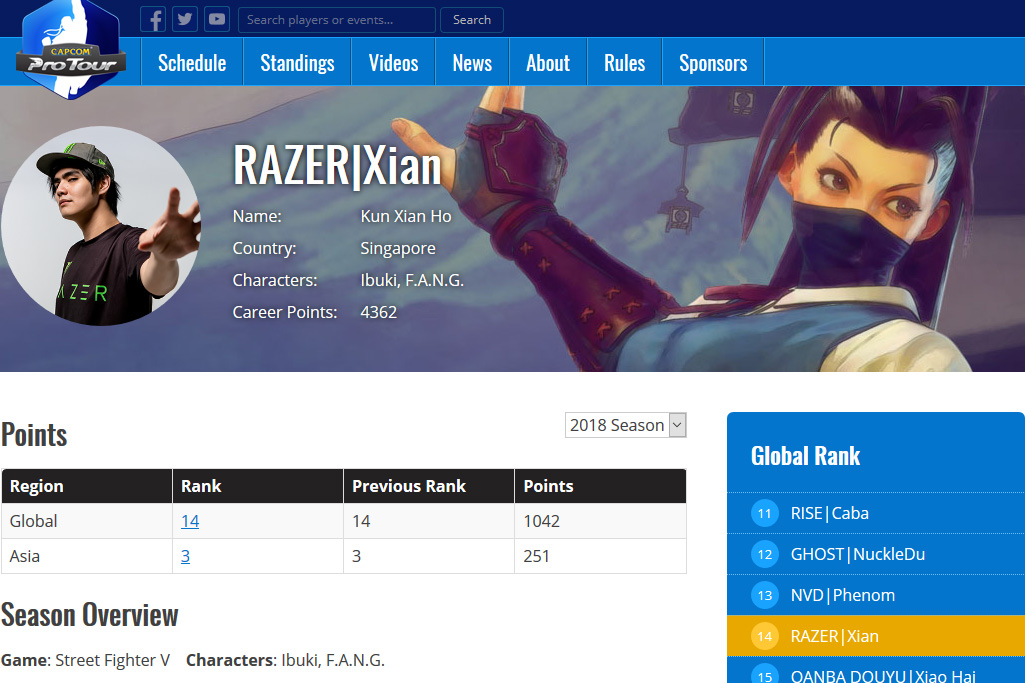Select highlighted RAZER|Xian rank row

click(x=876, y=636)
